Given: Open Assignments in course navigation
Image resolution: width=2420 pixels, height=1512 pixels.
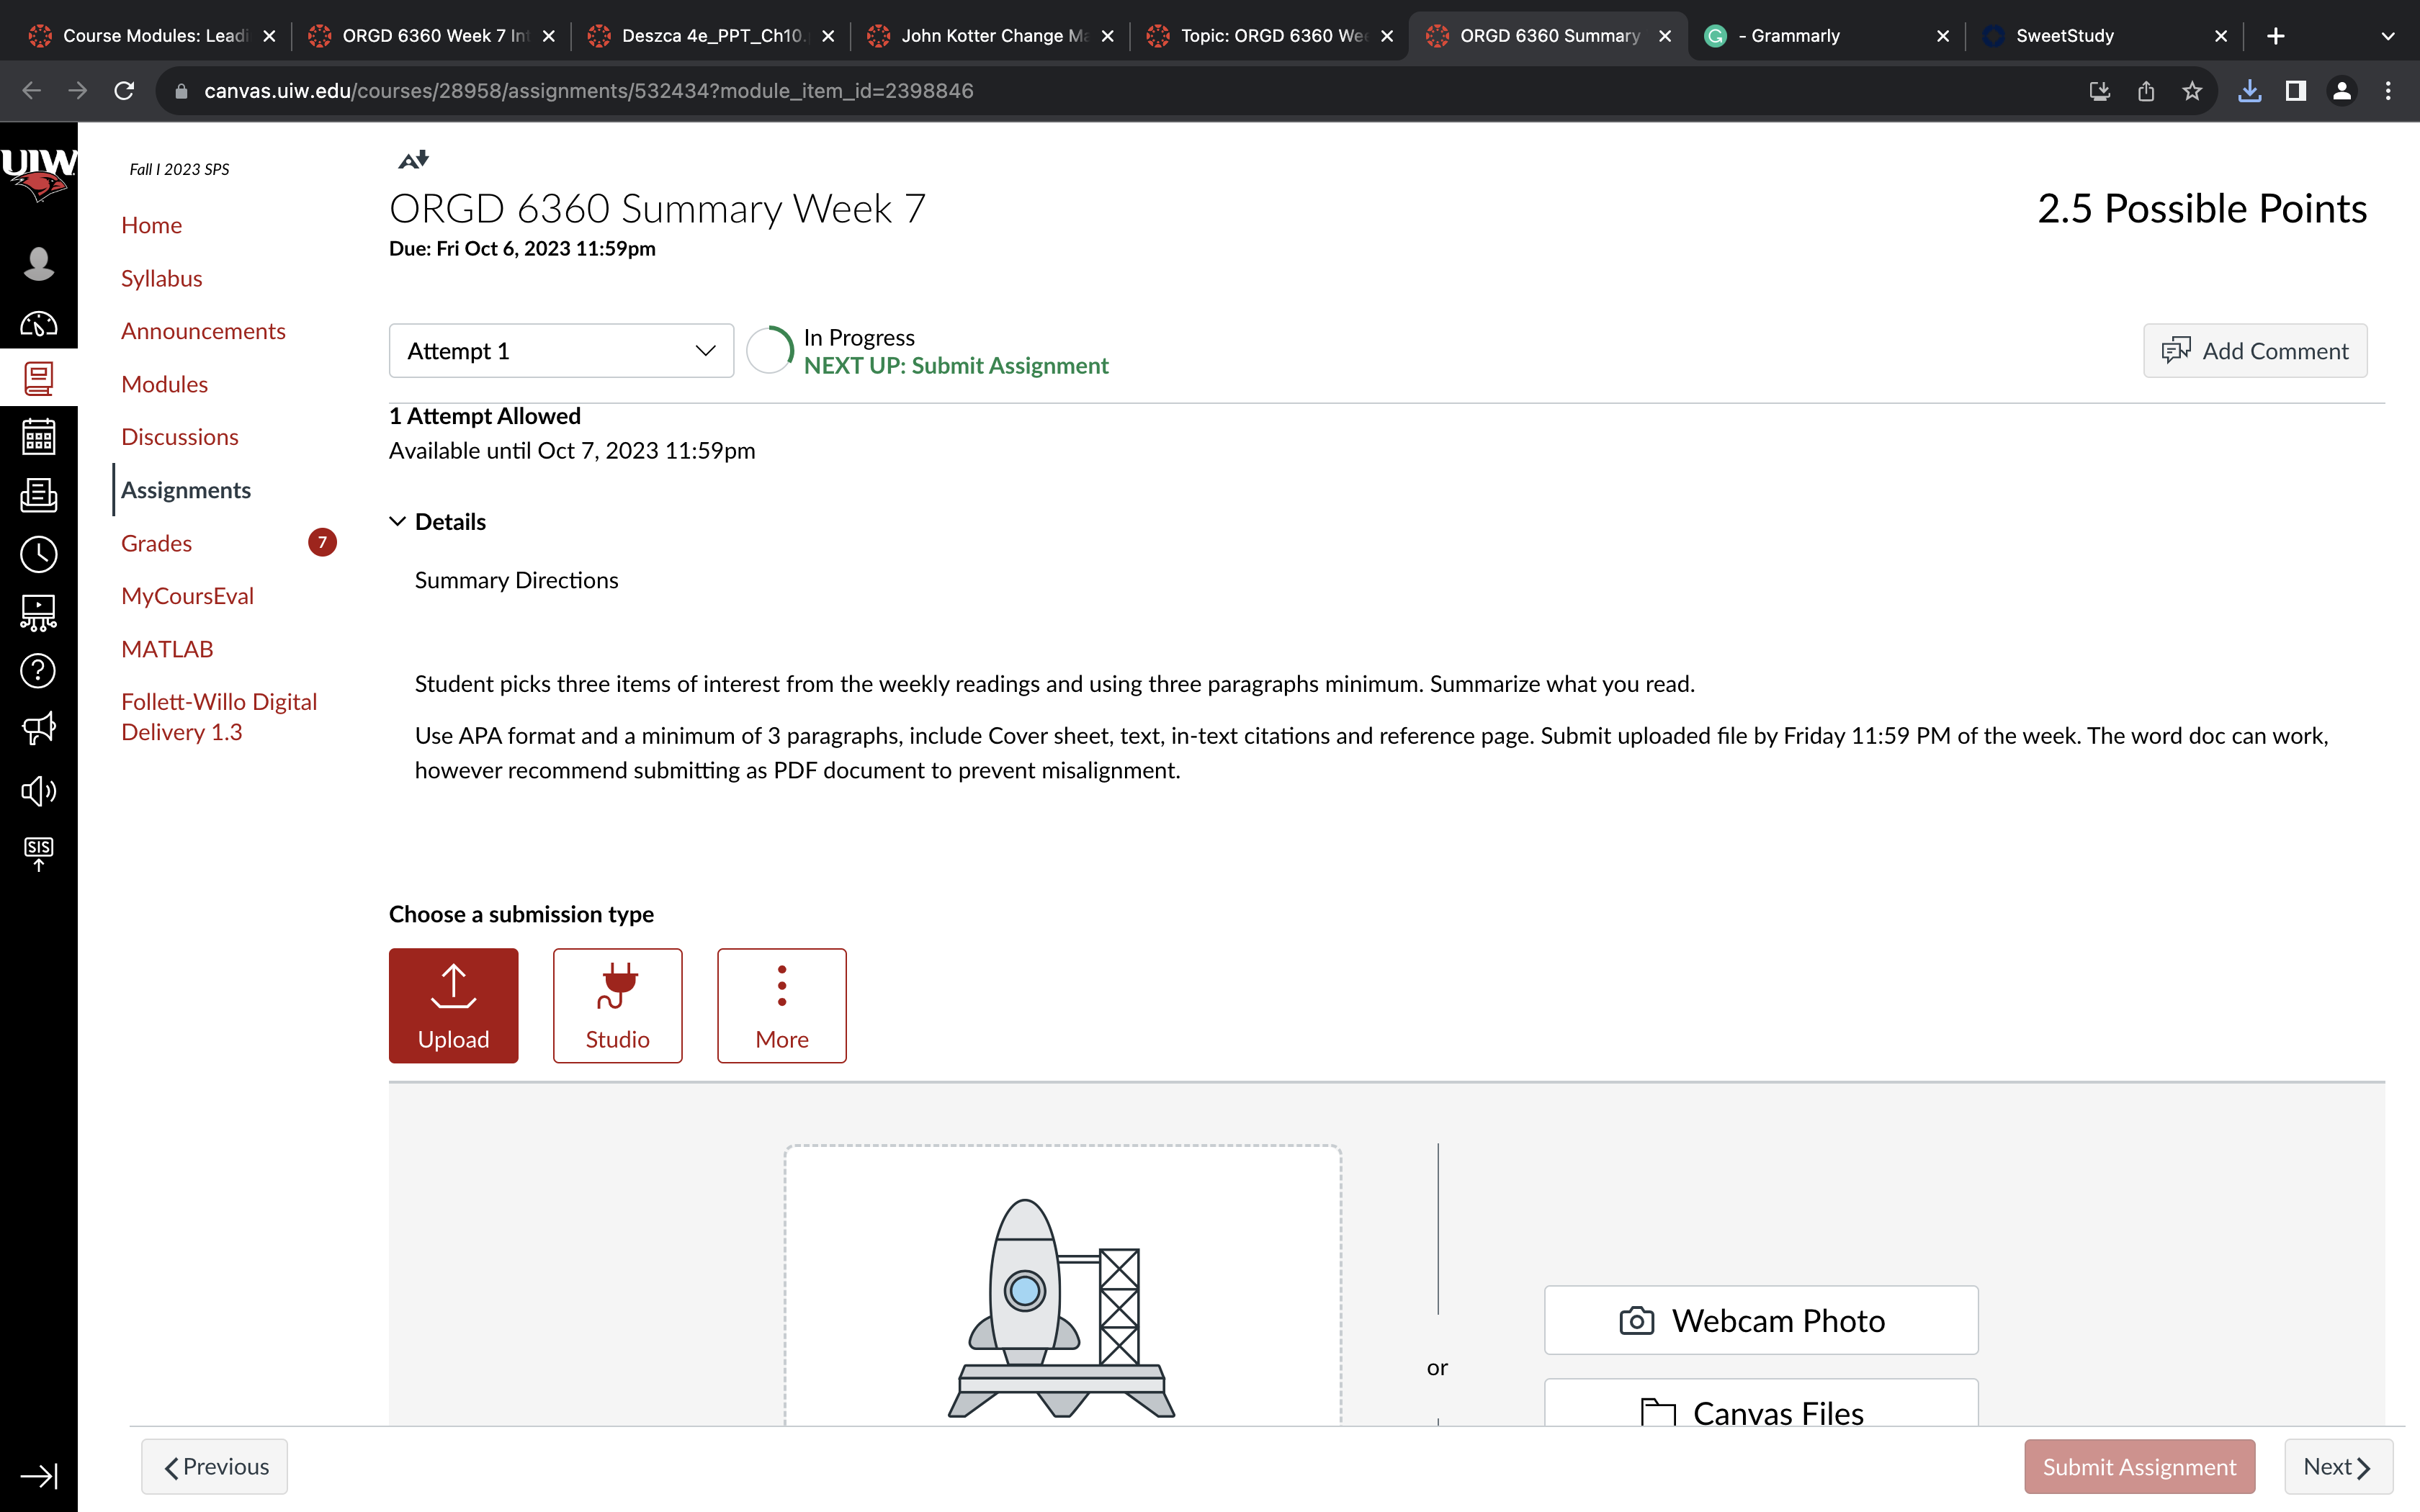Looking at the screenshot, I should pos(186,490).
